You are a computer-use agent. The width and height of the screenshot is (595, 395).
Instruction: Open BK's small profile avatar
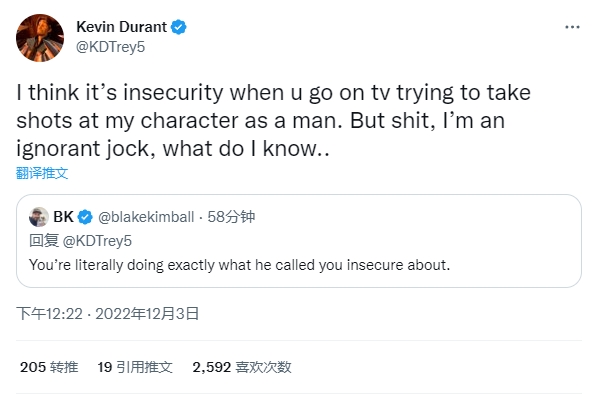pos(39,217)
